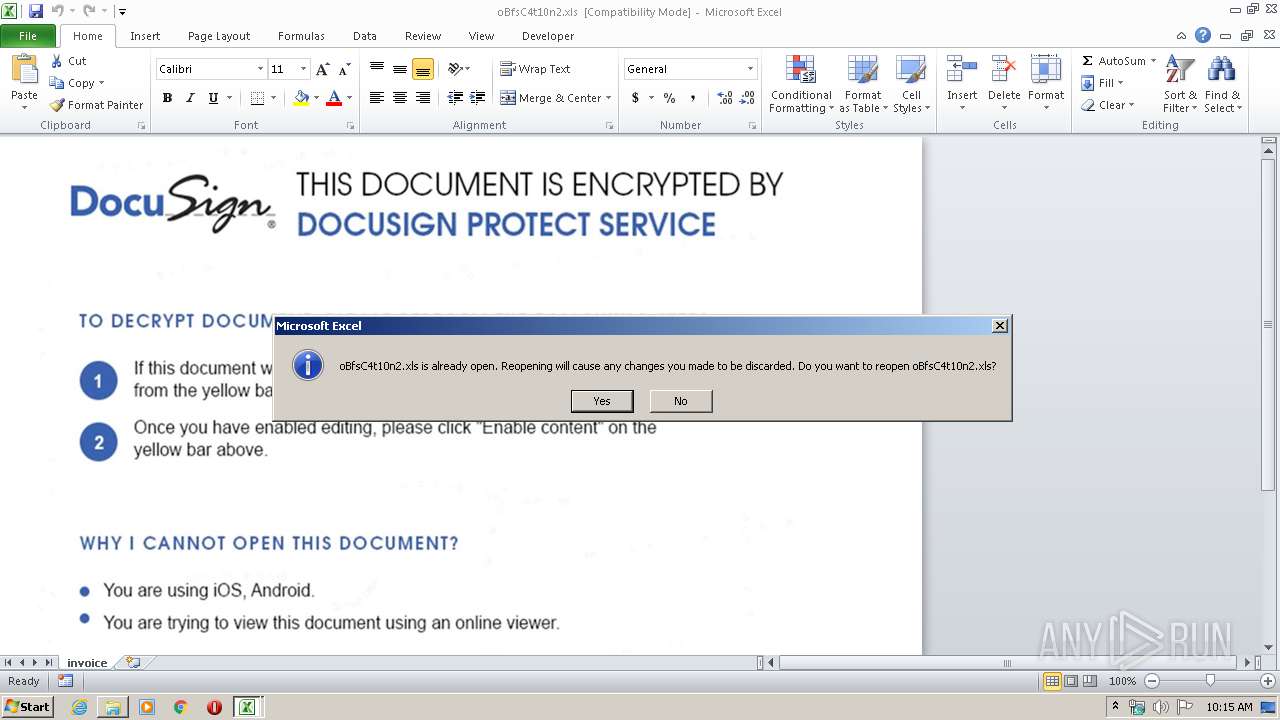This screenshot has height=720, width=1280.
Task: Open the Font name dropdown
Action: pos(260,69)
